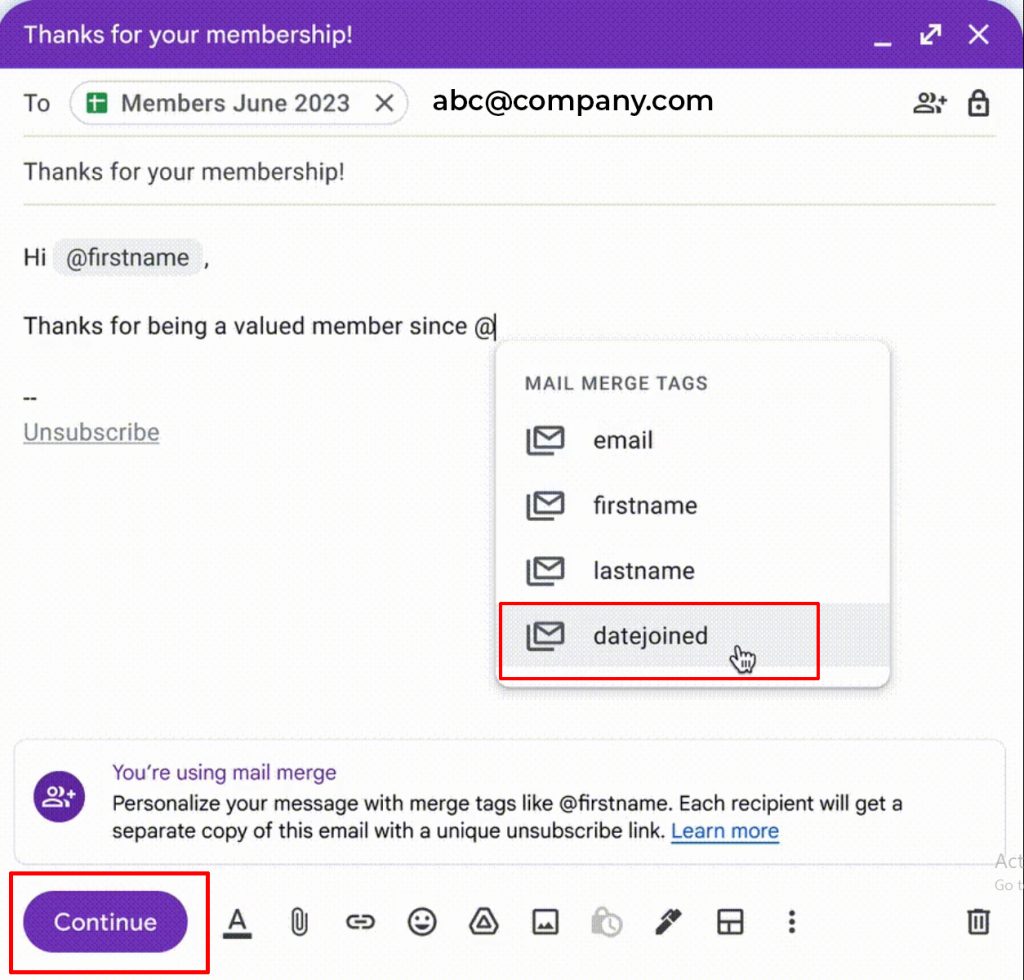This screenshot has height=980, width=1024.
Task: Choose the lastname merge tag
Action: (x=643, y=571)
